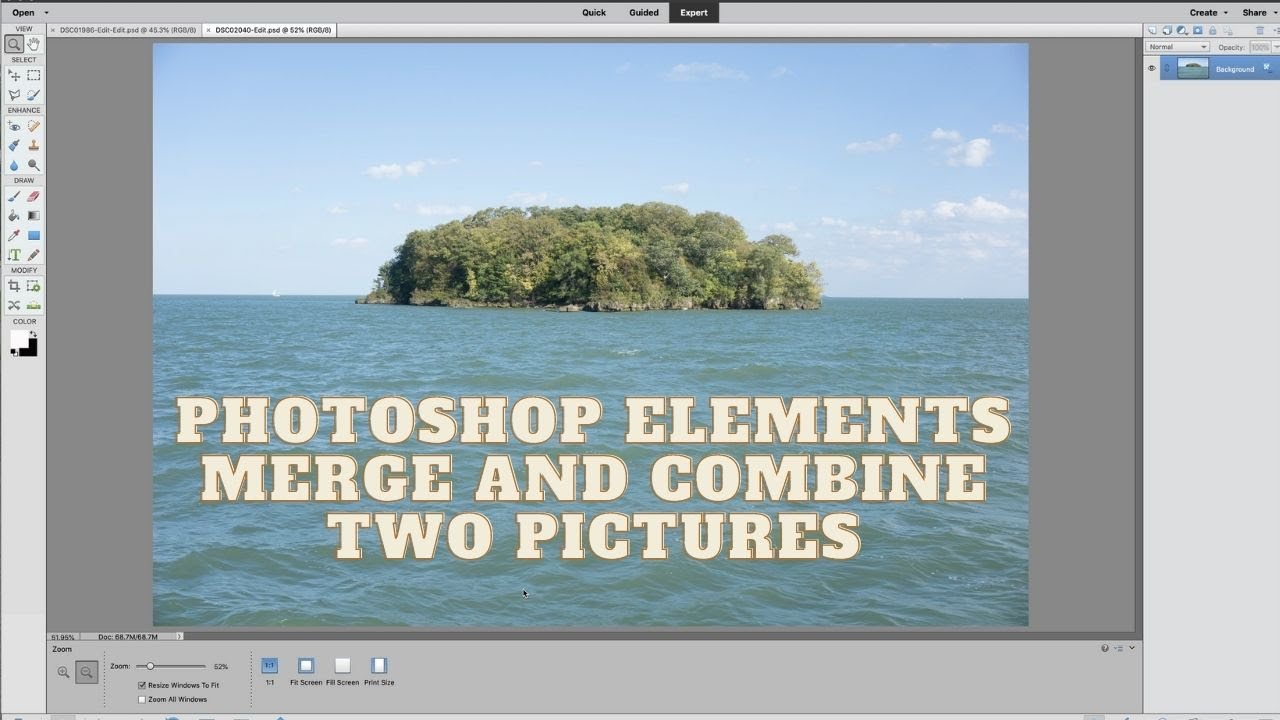The height and width of the screenshot is (720, 1280).
Task: Reset default foreground and background colors
Action: click(14, 352)
